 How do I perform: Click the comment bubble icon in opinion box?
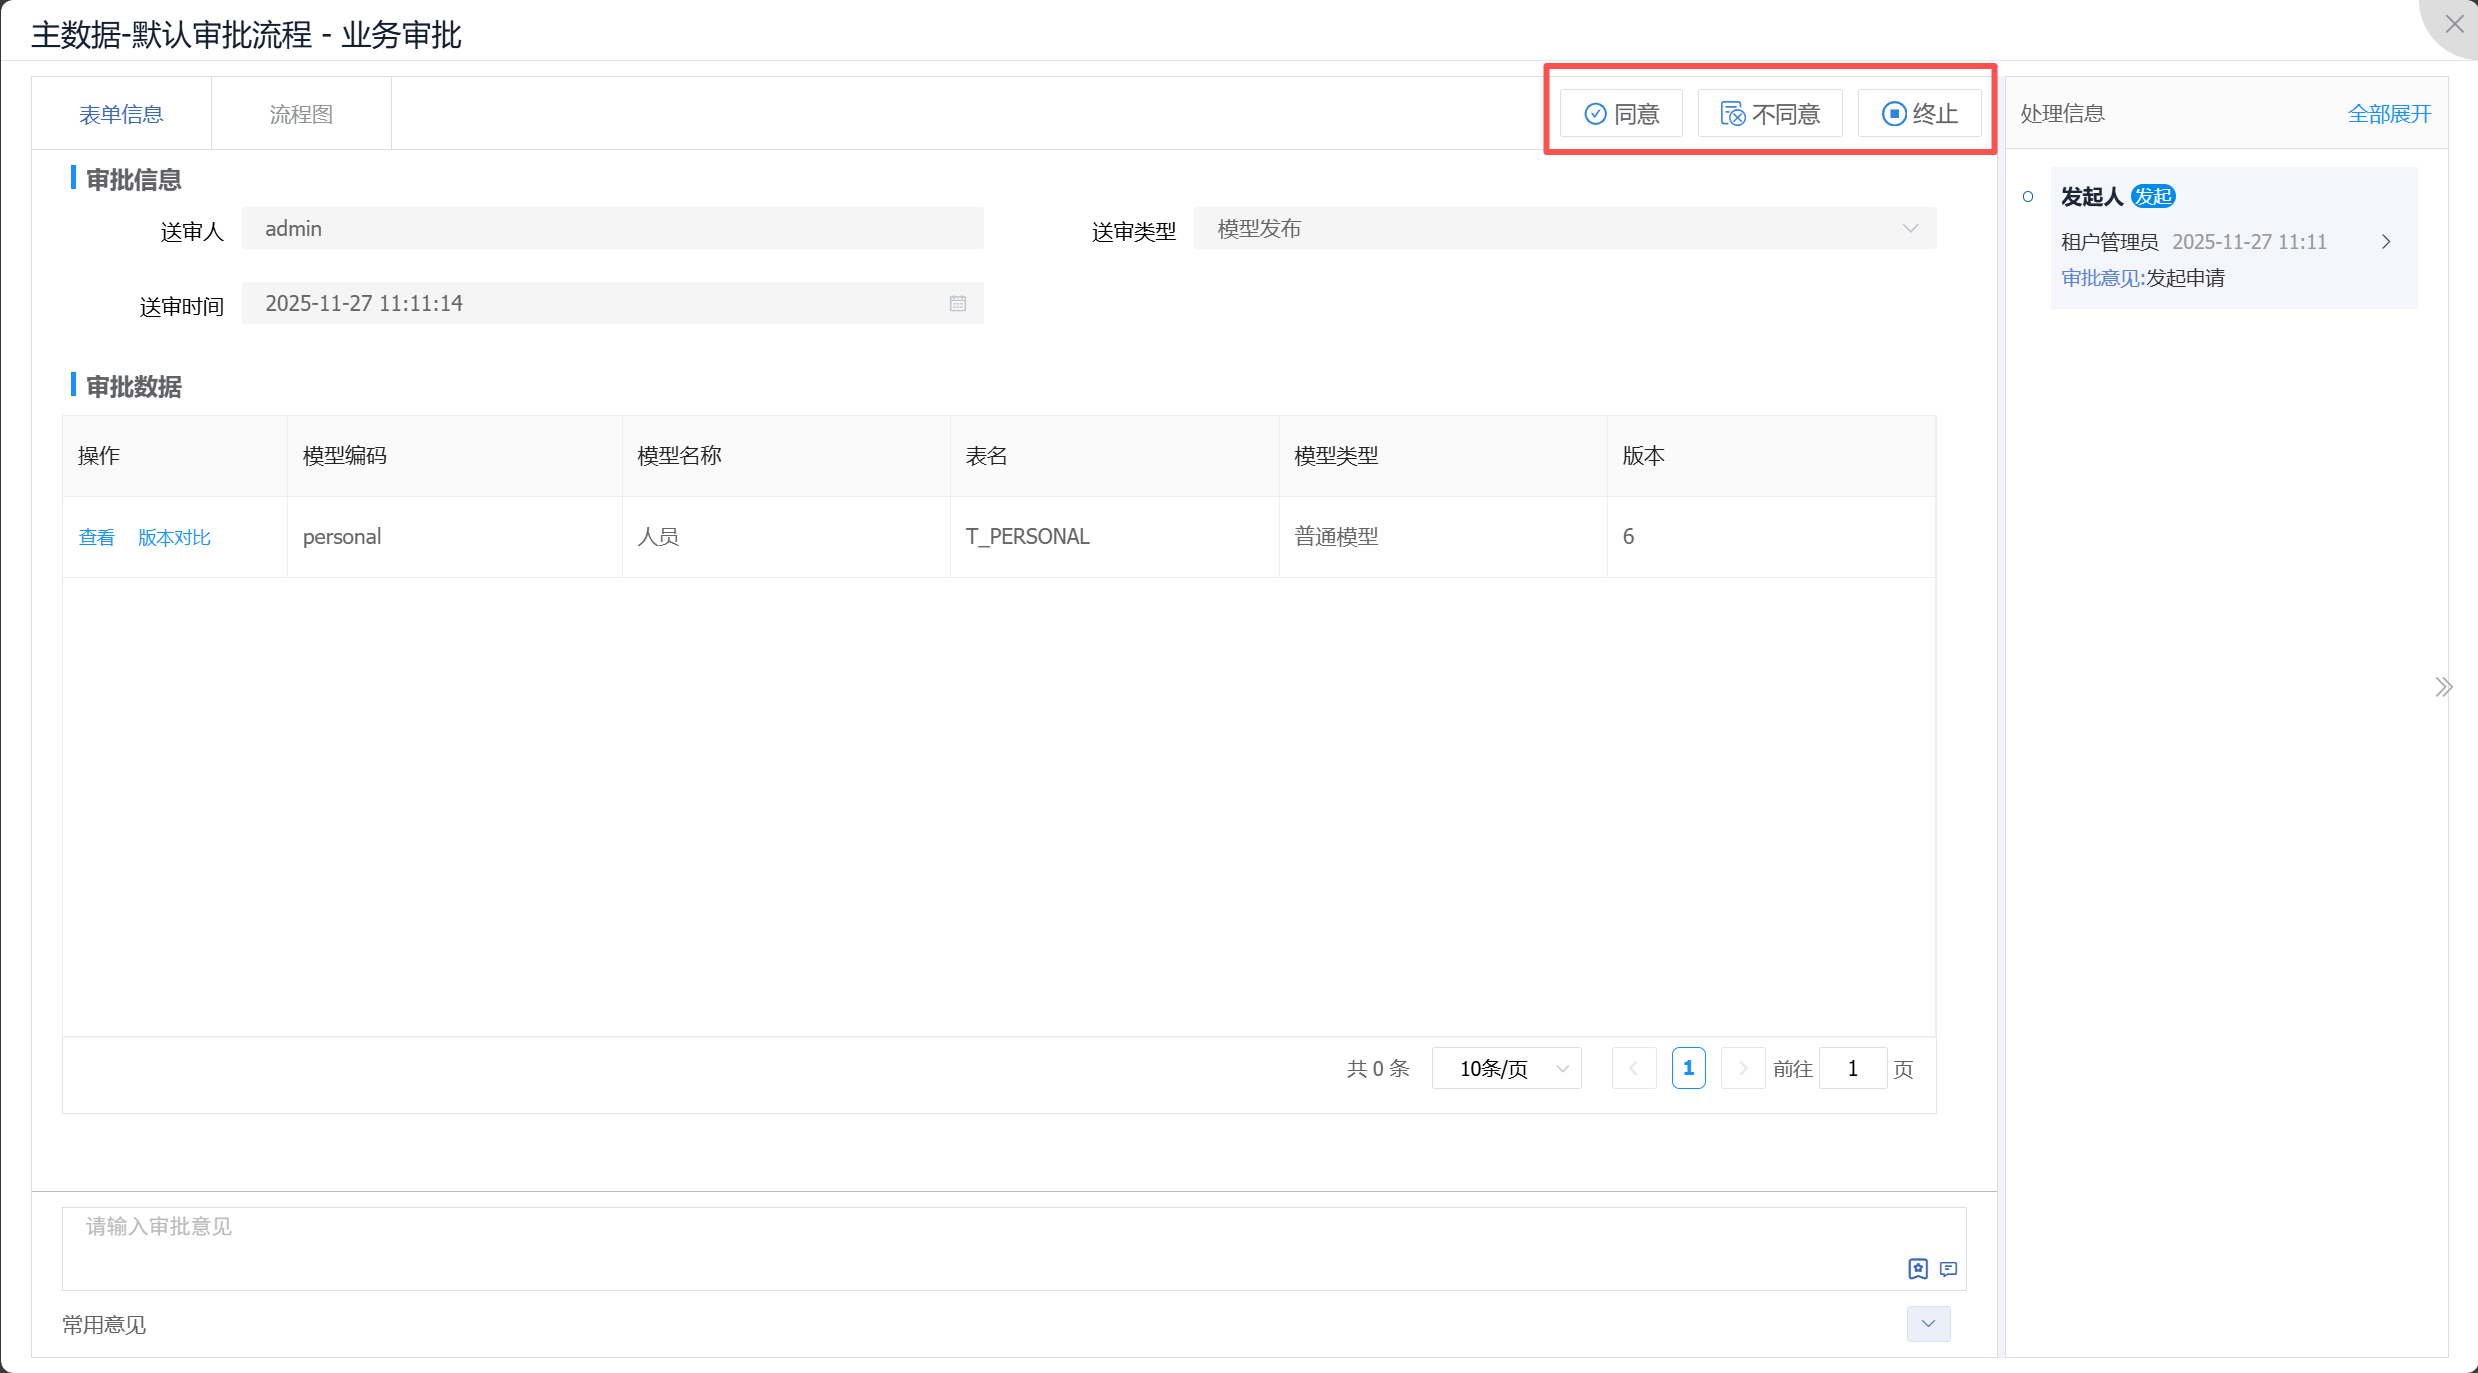1948,1269
